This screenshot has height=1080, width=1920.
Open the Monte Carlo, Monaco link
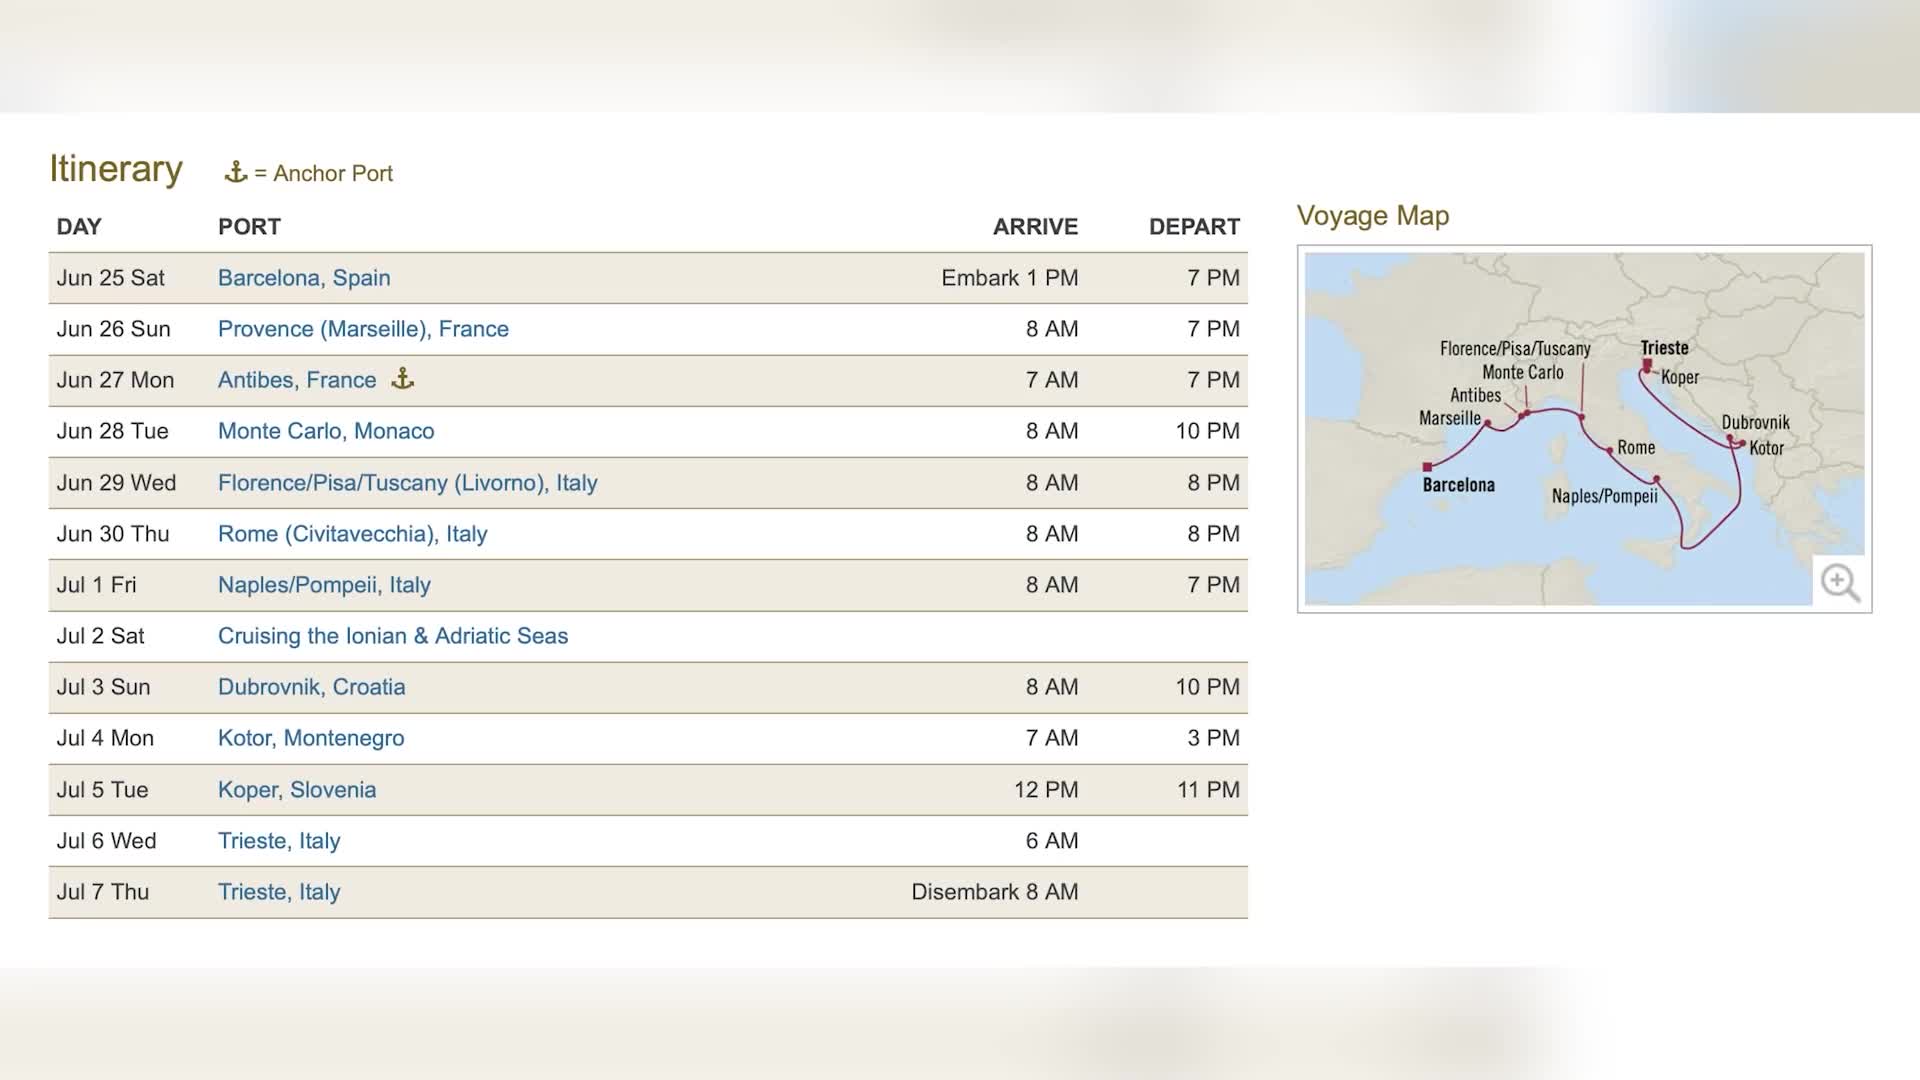[x=326, y=431]
